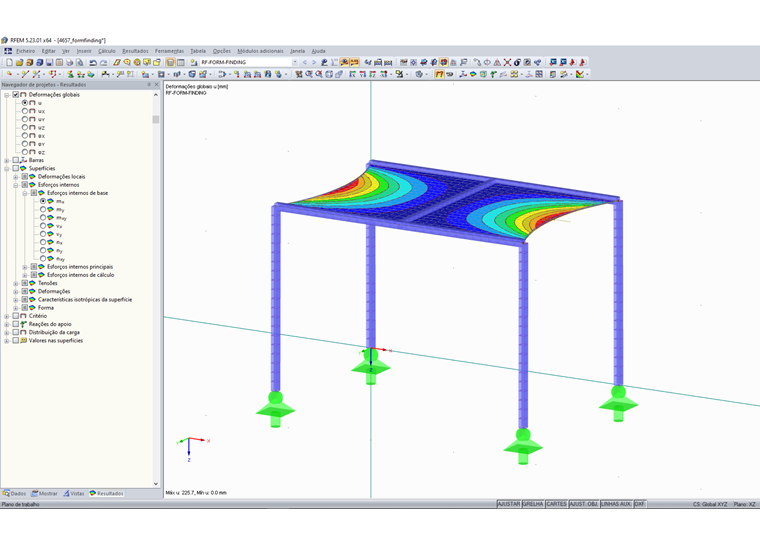This screenshot has height=545, width=760.
Task: Click the first PDF export icon
Action: (572, 62)
